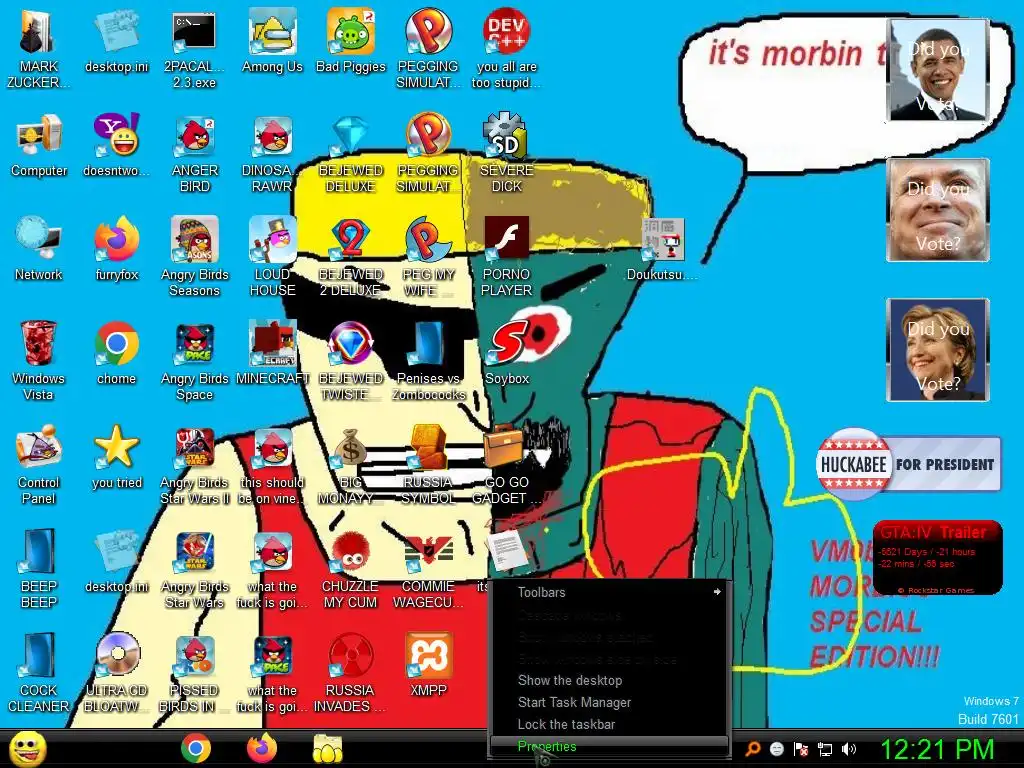Click the Obama 'Did you Vote?' gadget
The width and height of the screenshot is (1024, 768).
[938, 71]
